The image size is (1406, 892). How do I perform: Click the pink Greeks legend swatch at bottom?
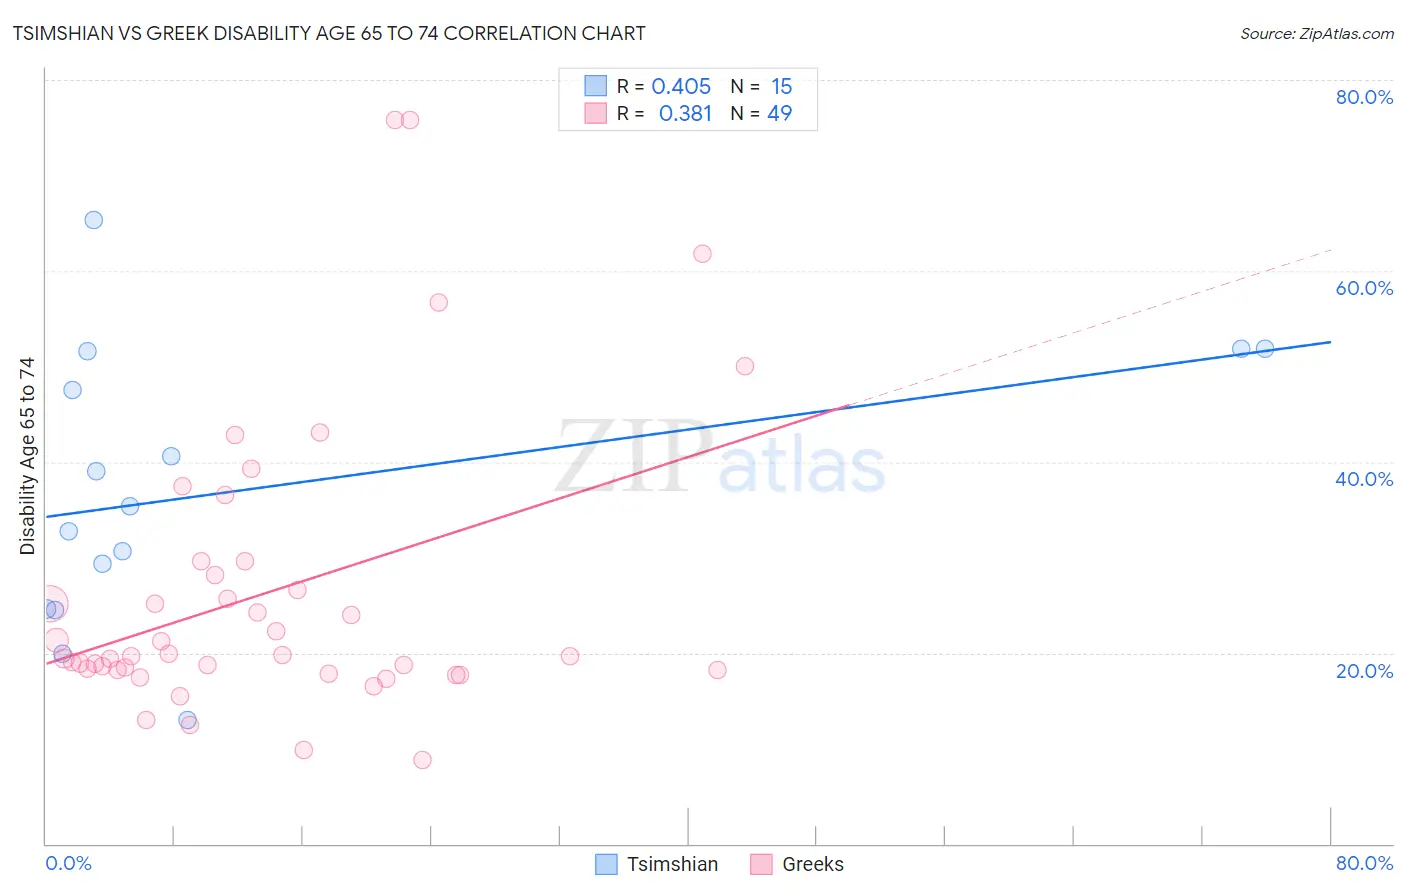pyautogui.click(x=761, y=864)
